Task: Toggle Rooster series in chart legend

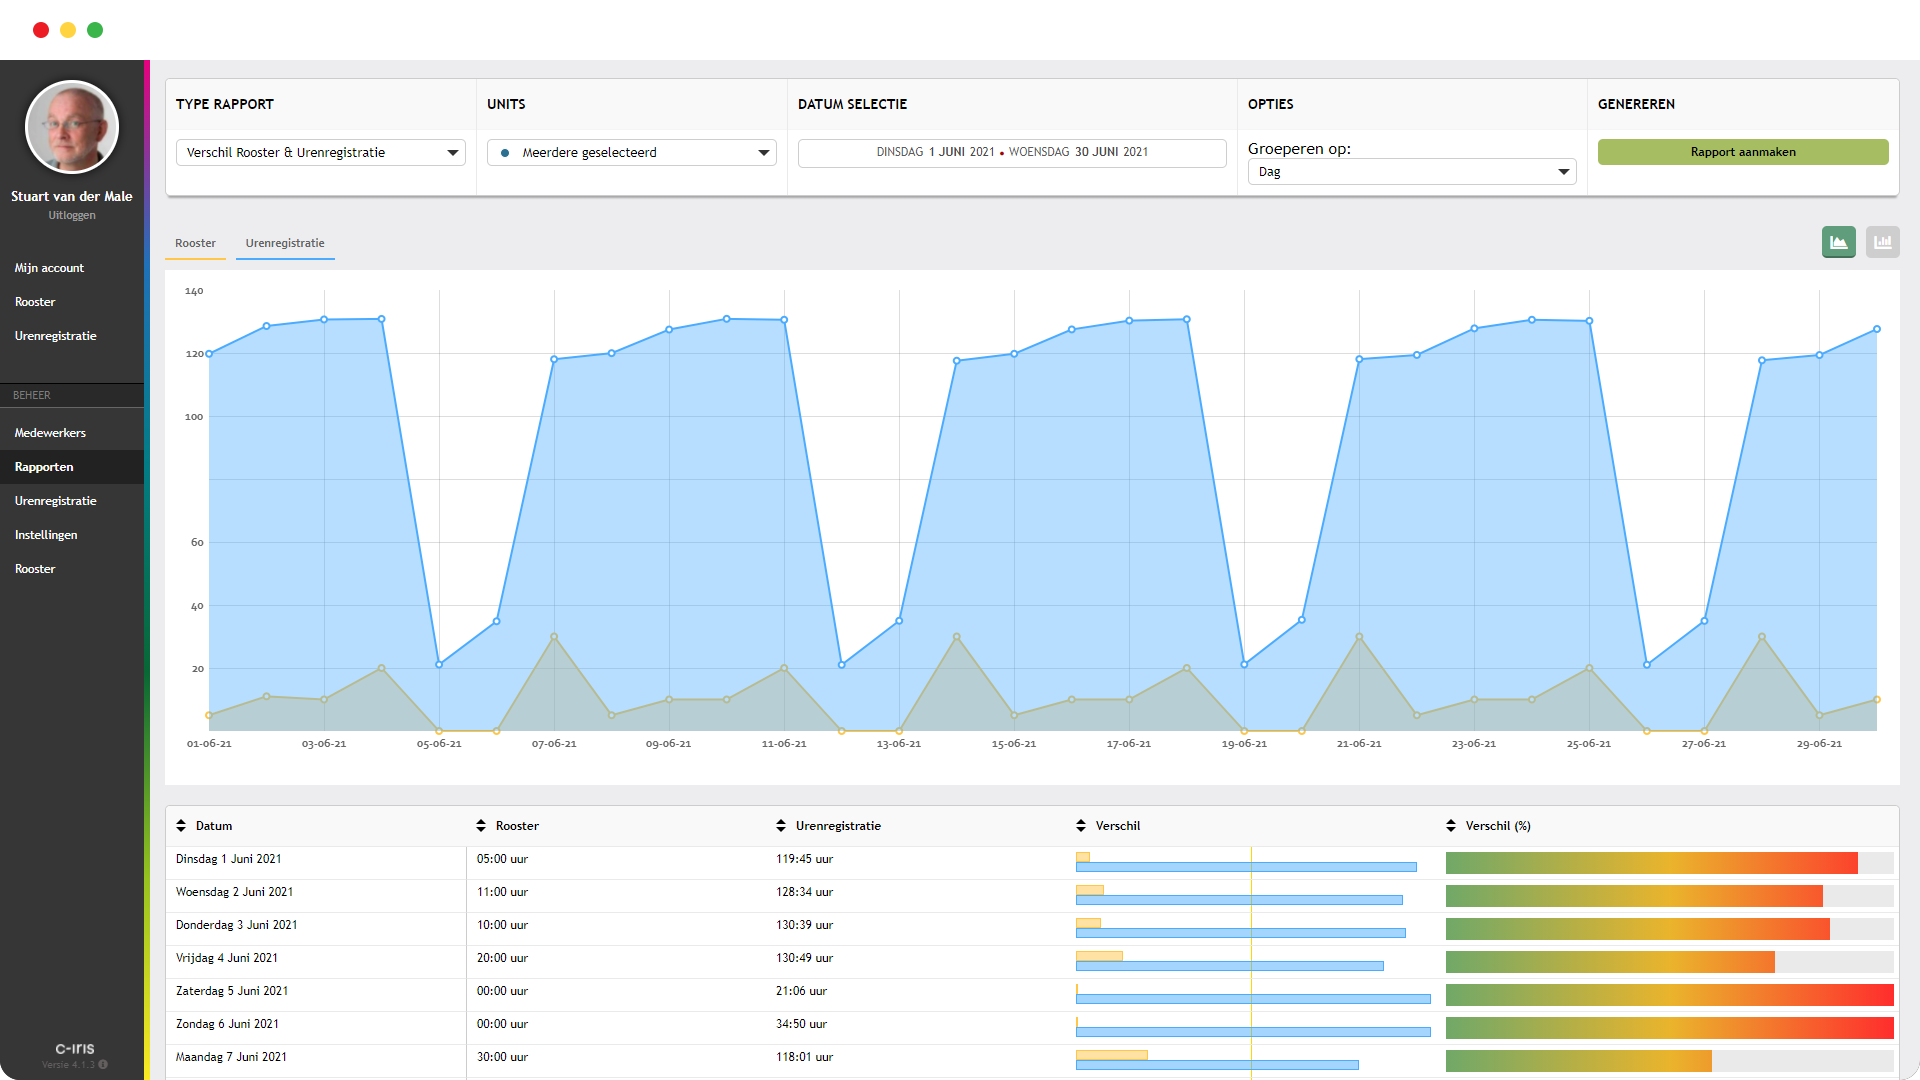Action: (195, 243)
